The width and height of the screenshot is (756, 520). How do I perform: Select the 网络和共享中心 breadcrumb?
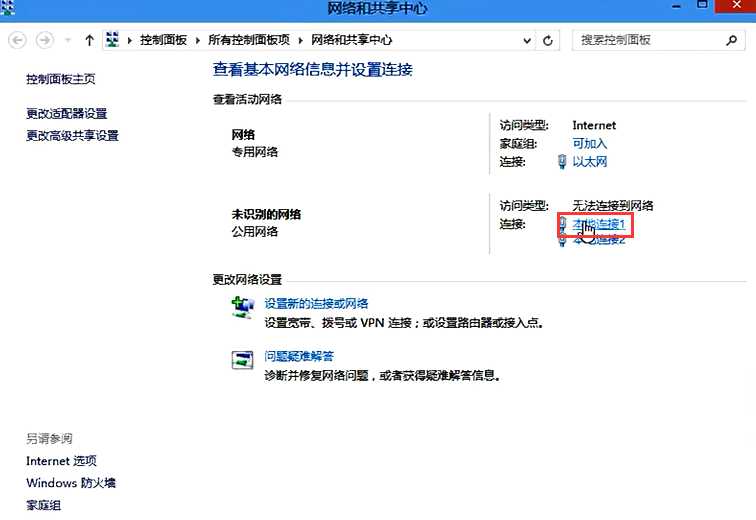351,40
